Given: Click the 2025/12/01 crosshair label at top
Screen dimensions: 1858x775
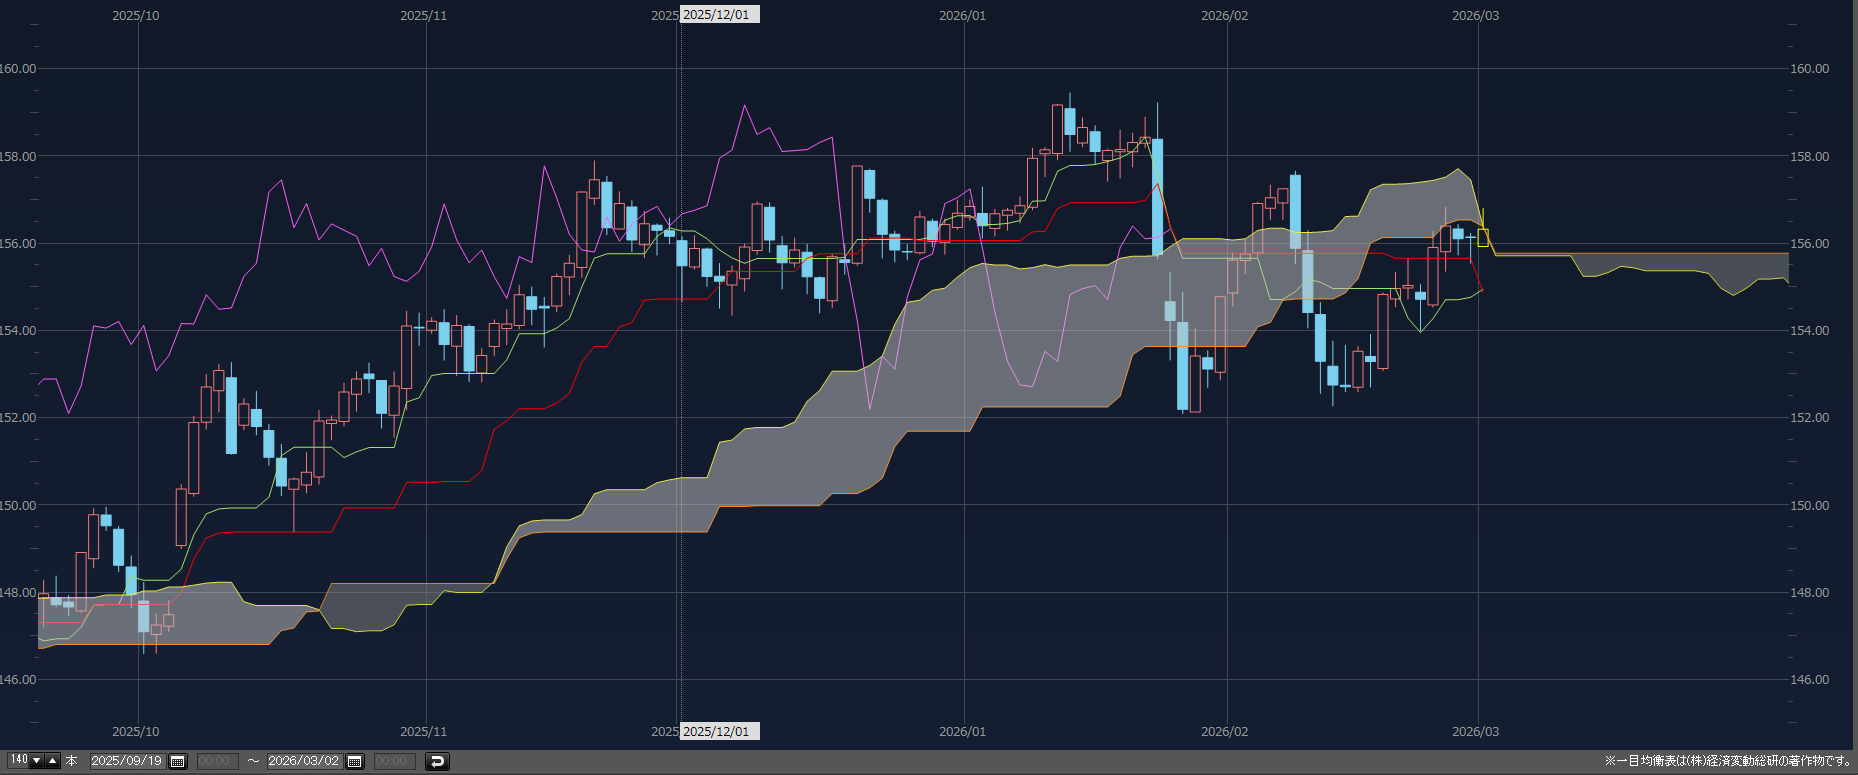Looking at the screenshot, I should 717,15.
